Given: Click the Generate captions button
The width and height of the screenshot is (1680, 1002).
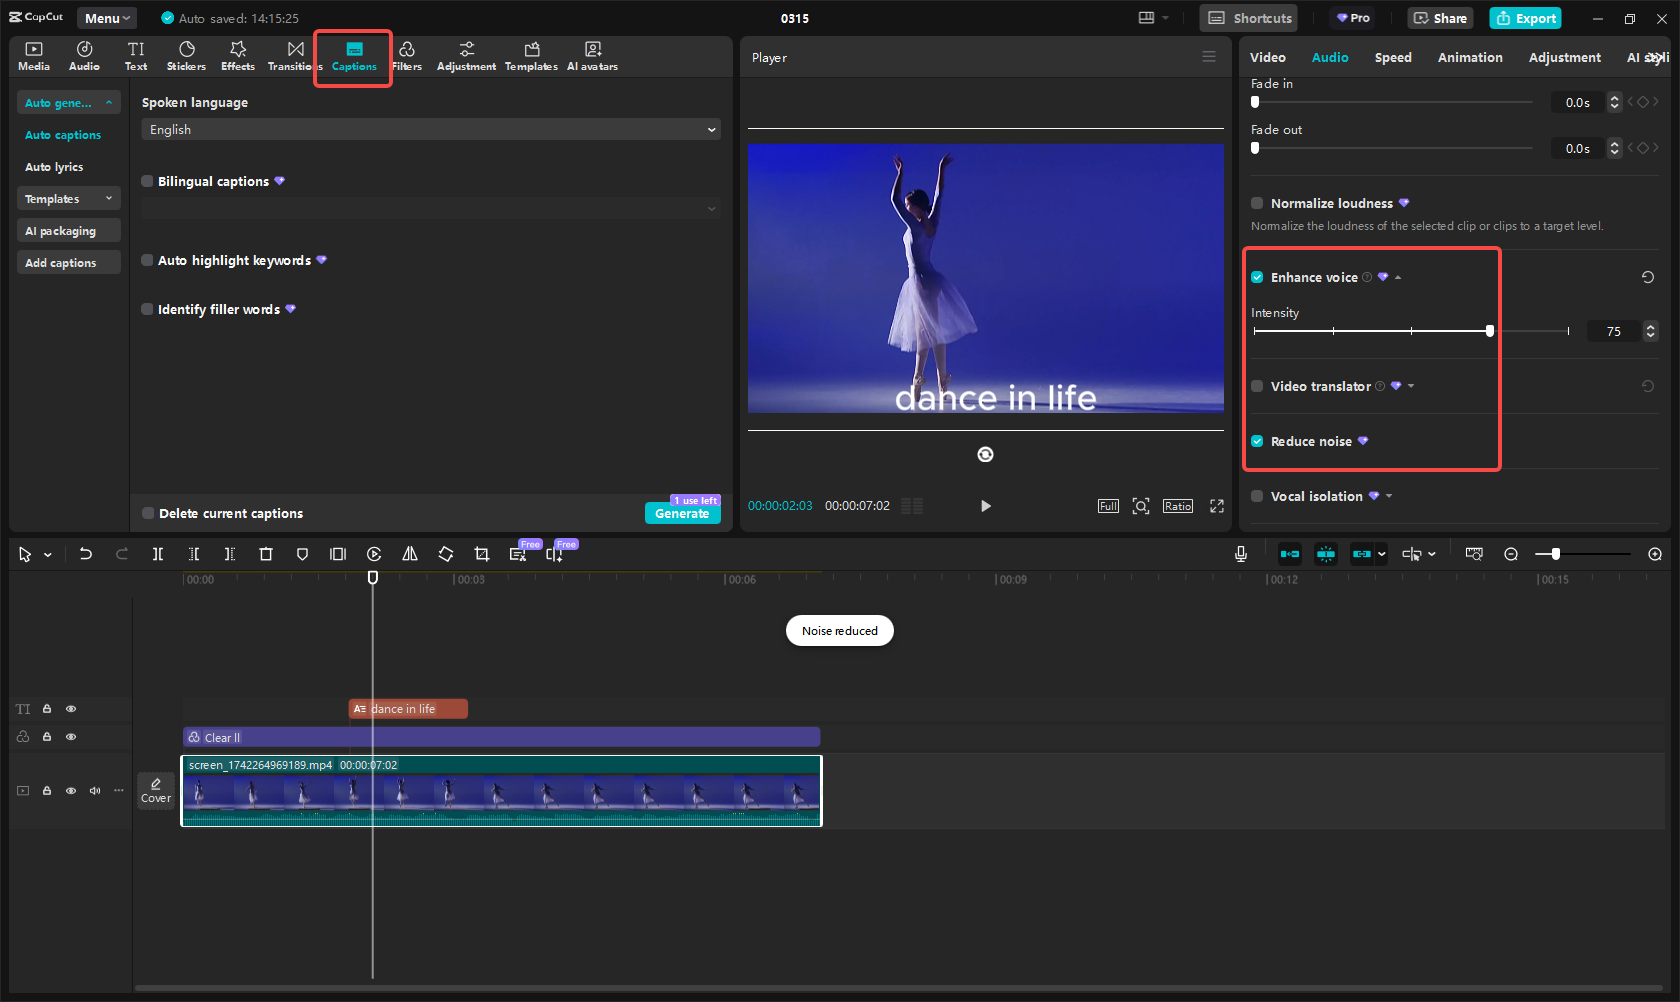Looking at the screenshot, I should coord(683,514).
